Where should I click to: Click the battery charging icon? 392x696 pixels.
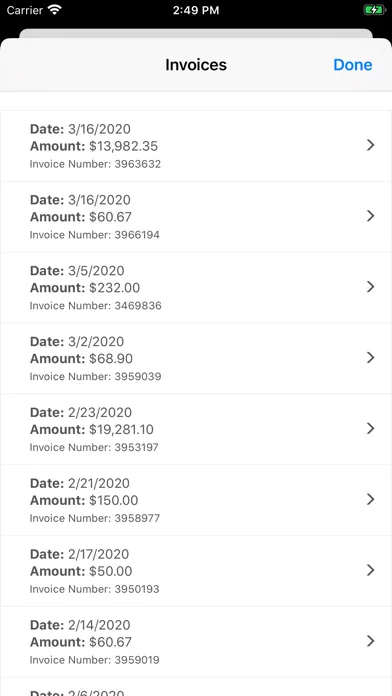[x=375, y=10]
